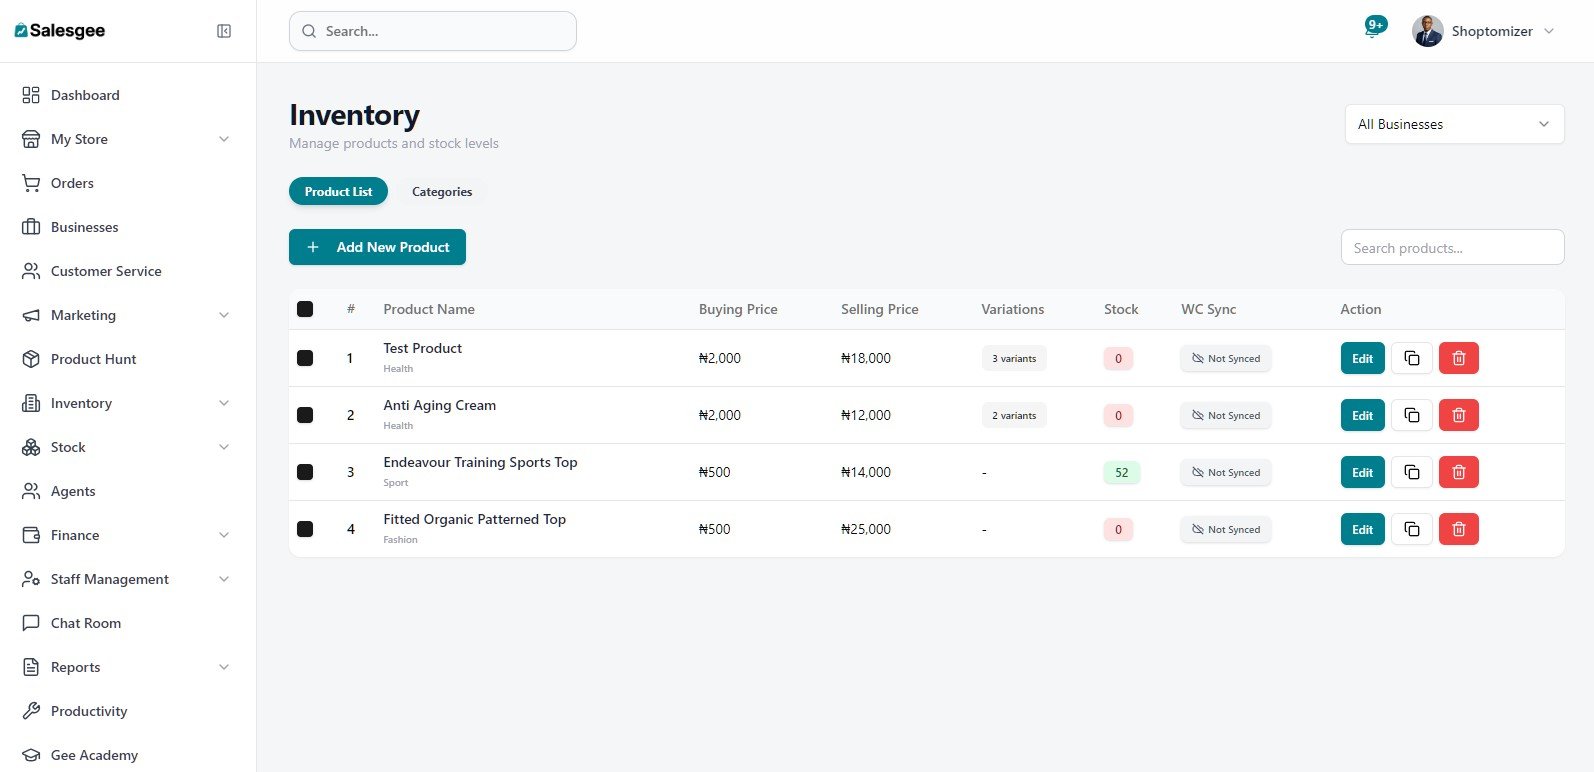
Task: Click the Customer Service people icon
Action: [31, 271]
